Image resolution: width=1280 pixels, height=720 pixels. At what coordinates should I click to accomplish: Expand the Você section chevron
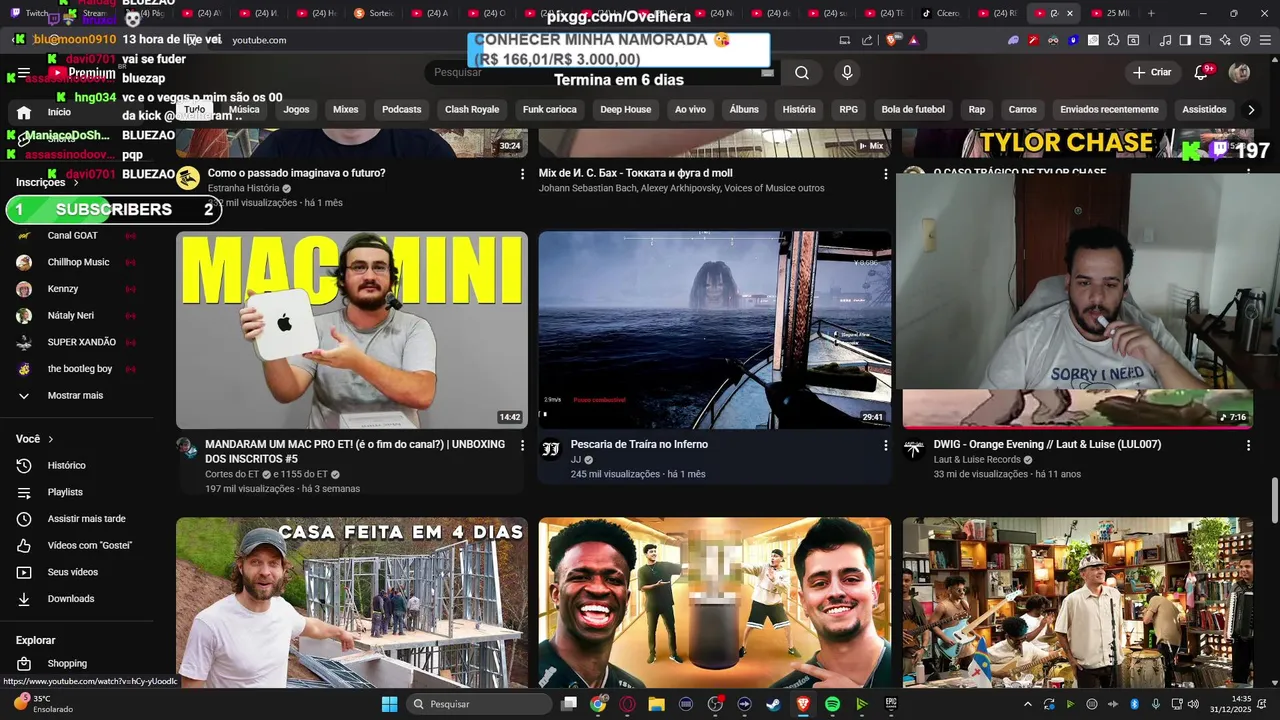tap(51, 439)
